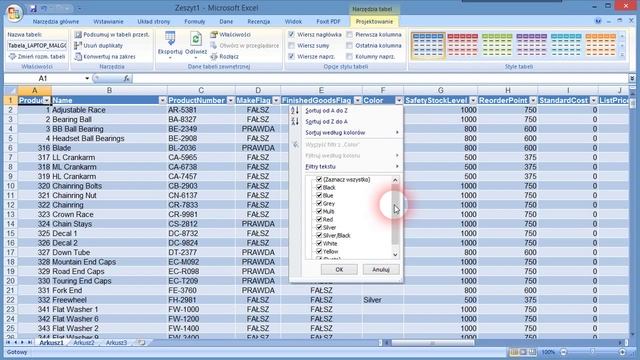Go to first sheet navigation arrow
The width and height of the screenshot is (640, 360).
point(9,343)
